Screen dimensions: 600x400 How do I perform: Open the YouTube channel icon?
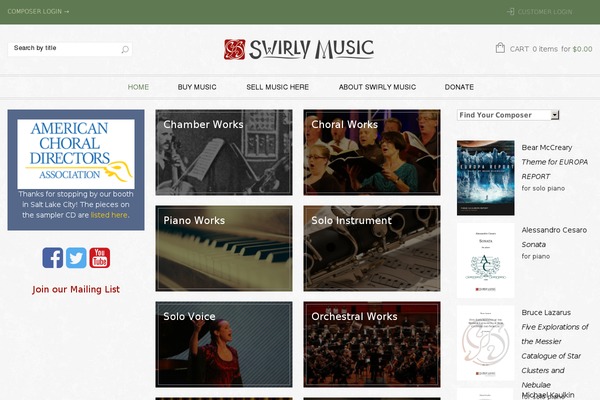tap(99, 258)
